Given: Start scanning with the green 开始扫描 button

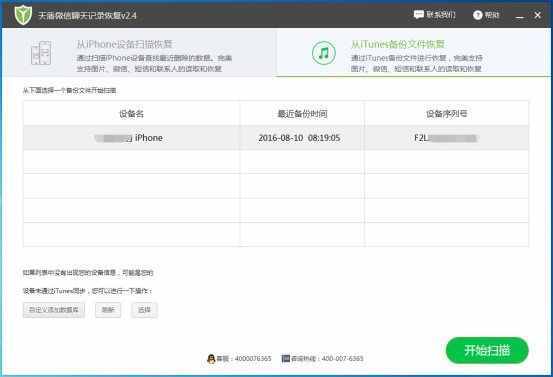Looking at the screenshot, I should pyautogui.click(x=487, y=350).
